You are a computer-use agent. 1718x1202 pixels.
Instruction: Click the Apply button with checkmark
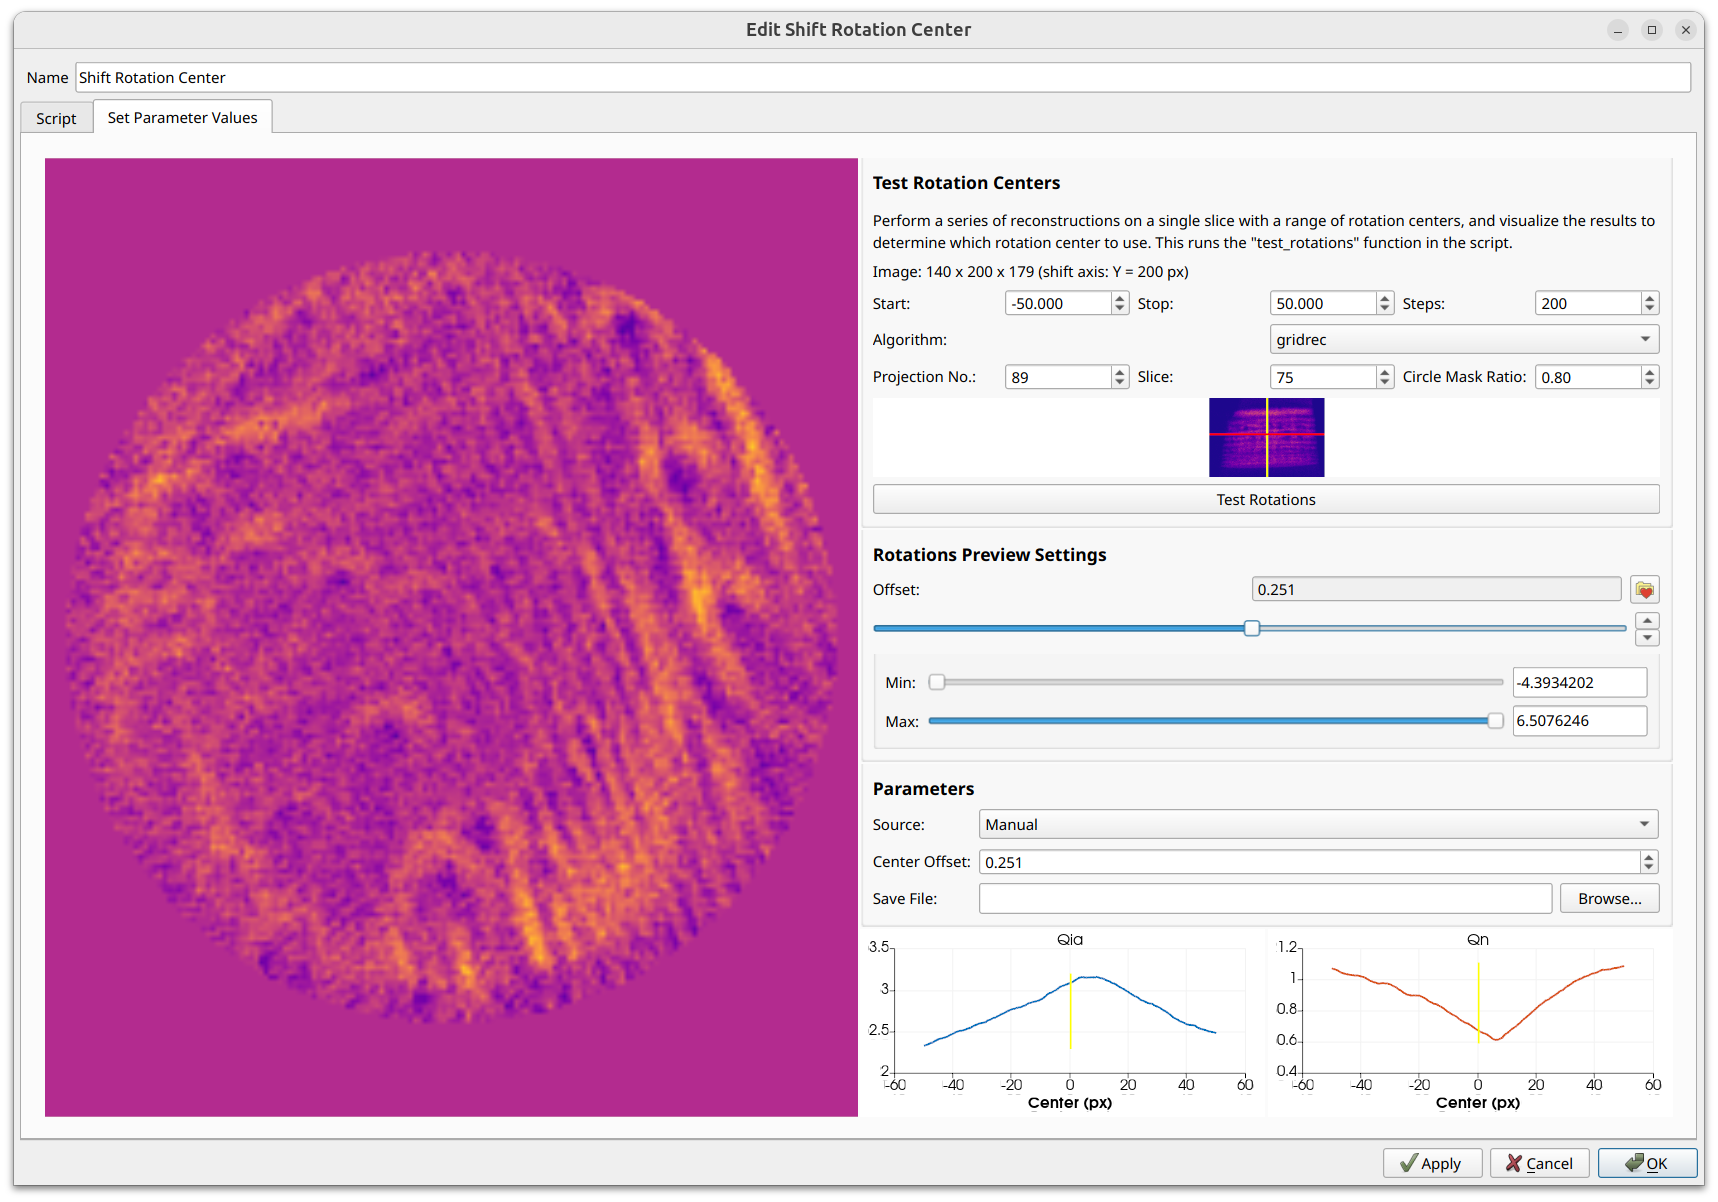(x=1431, y=1163)
